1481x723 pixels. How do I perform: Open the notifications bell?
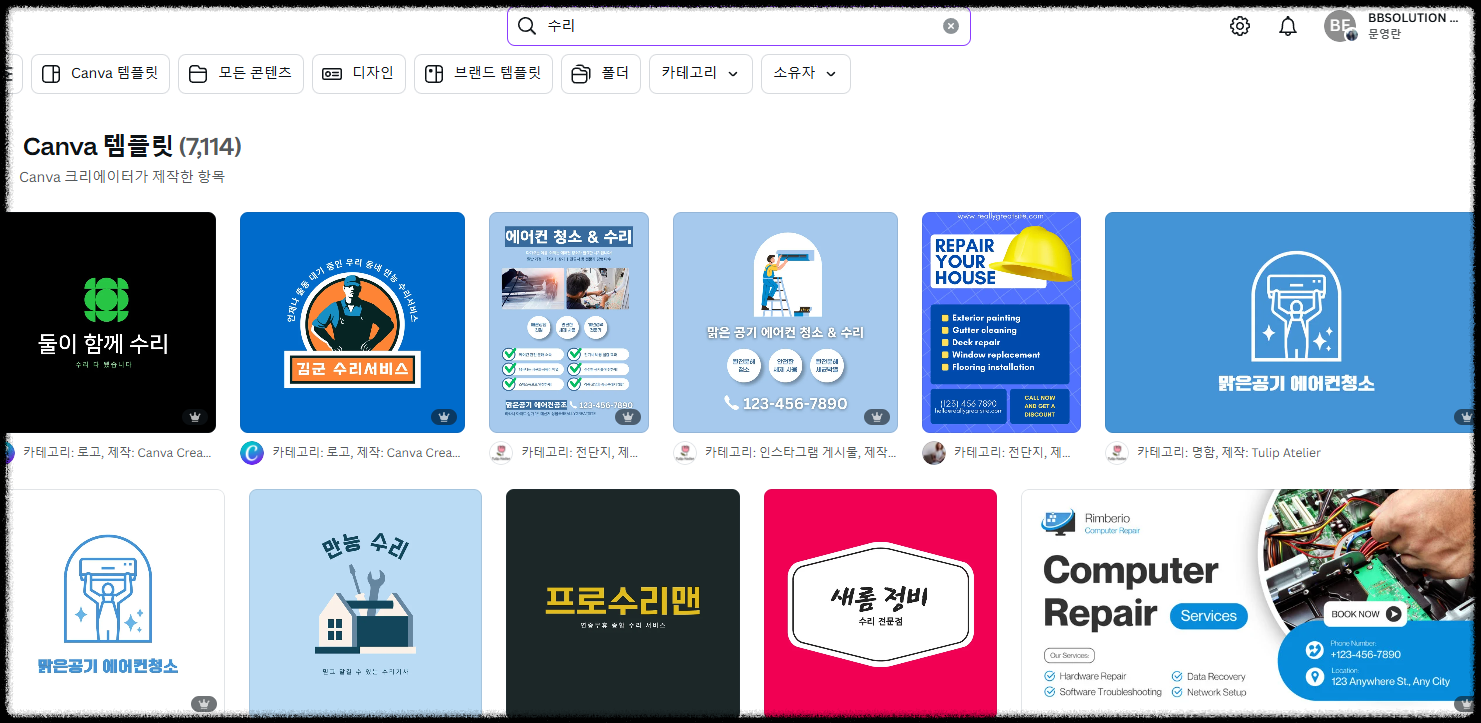coord(1288,25)
